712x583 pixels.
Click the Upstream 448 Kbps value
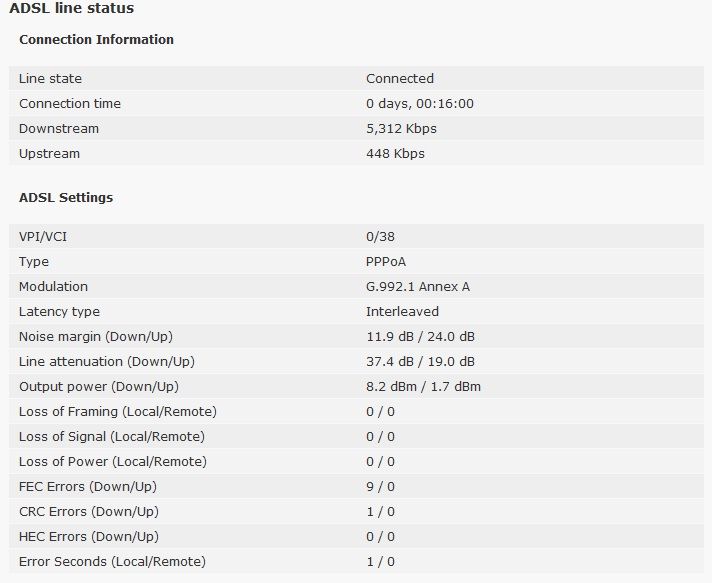pyautogui.click(x=395, y=154)
